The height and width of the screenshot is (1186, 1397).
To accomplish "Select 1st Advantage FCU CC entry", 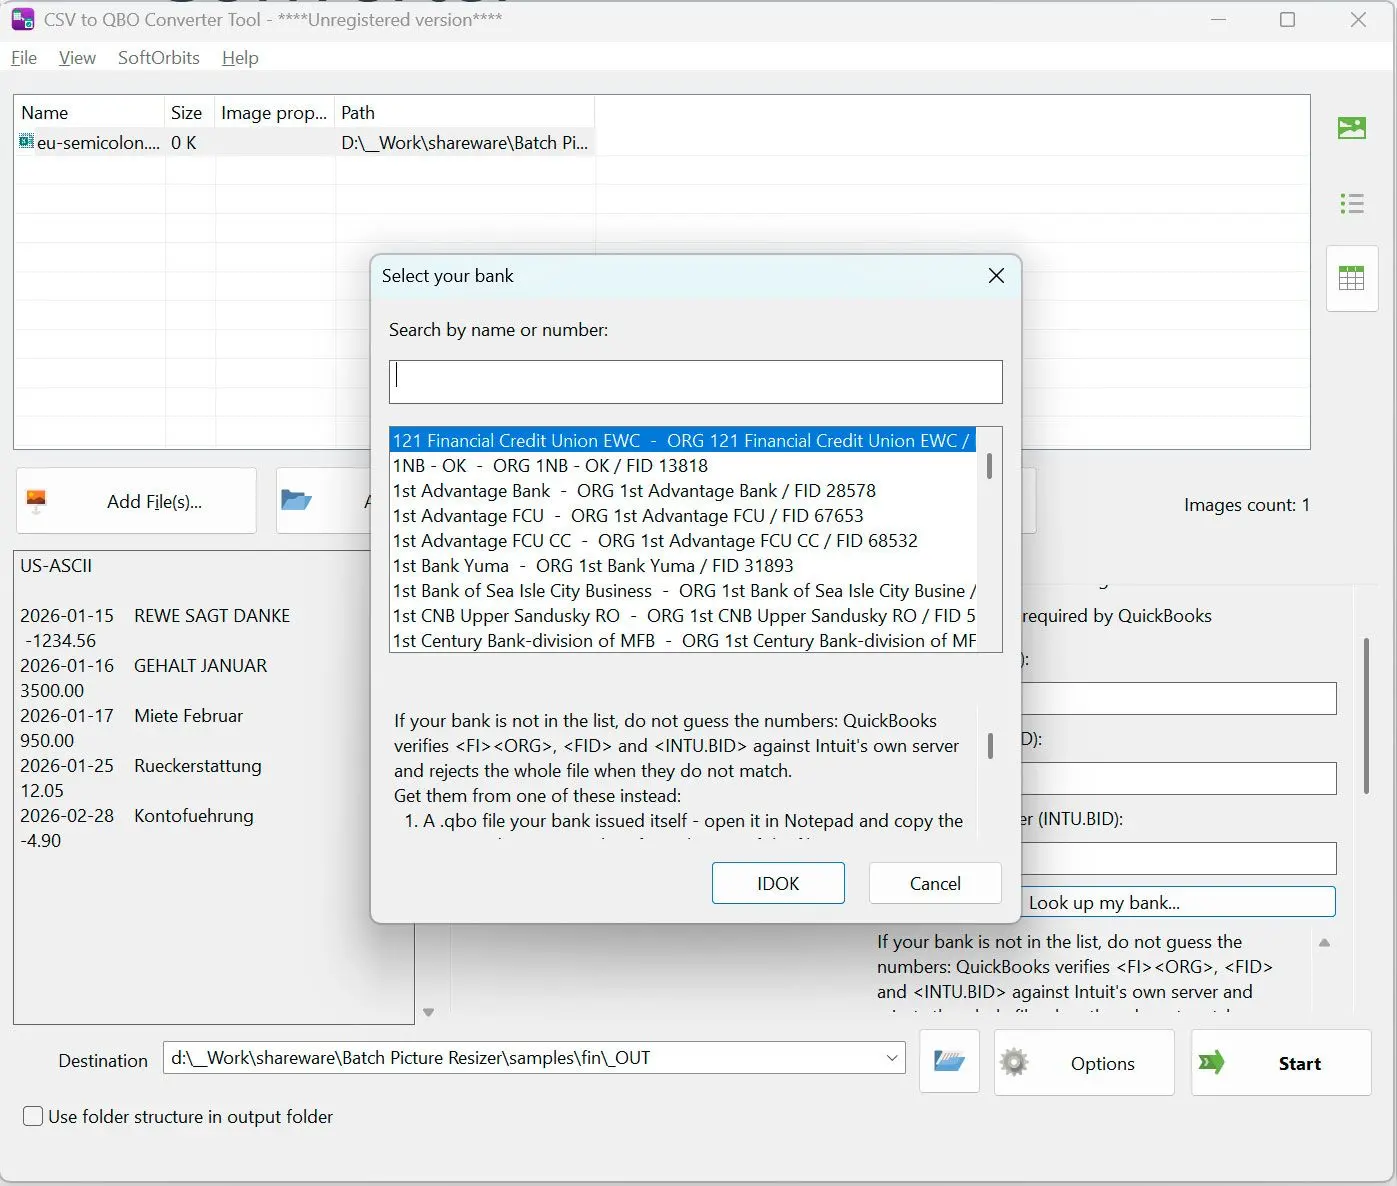I will click(683, 541).
